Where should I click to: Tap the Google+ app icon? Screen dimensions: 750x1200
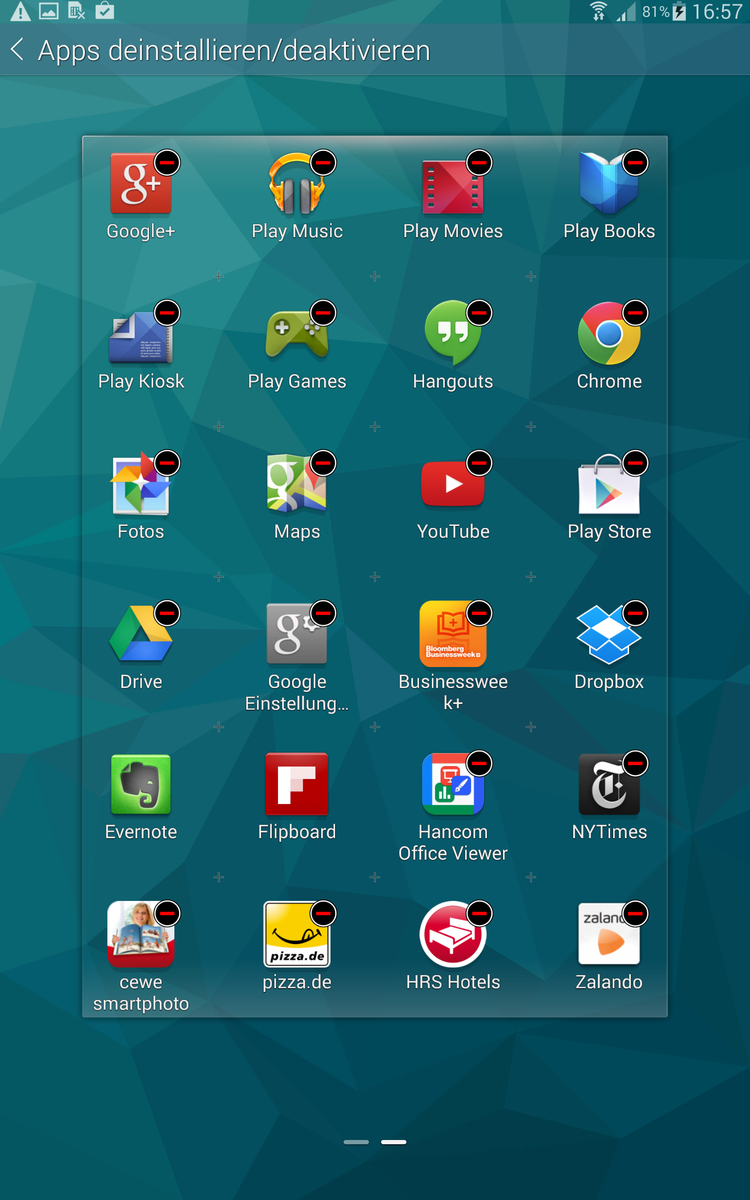(141, 184)
